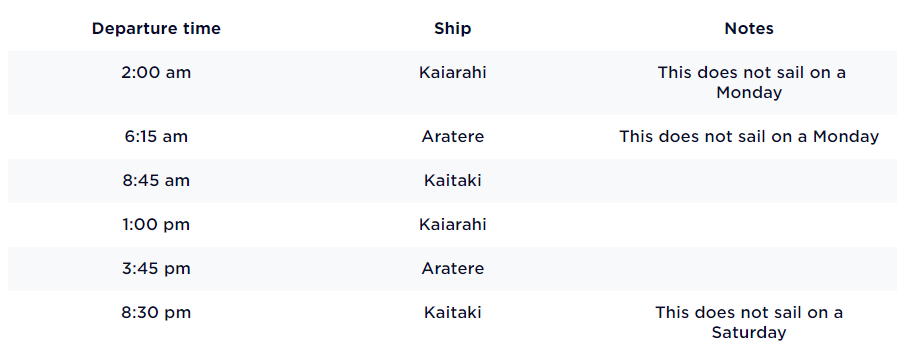Select the 3:45 pm departure time
The width and height of the screenshot is (904, 360).
pos(156,268)
